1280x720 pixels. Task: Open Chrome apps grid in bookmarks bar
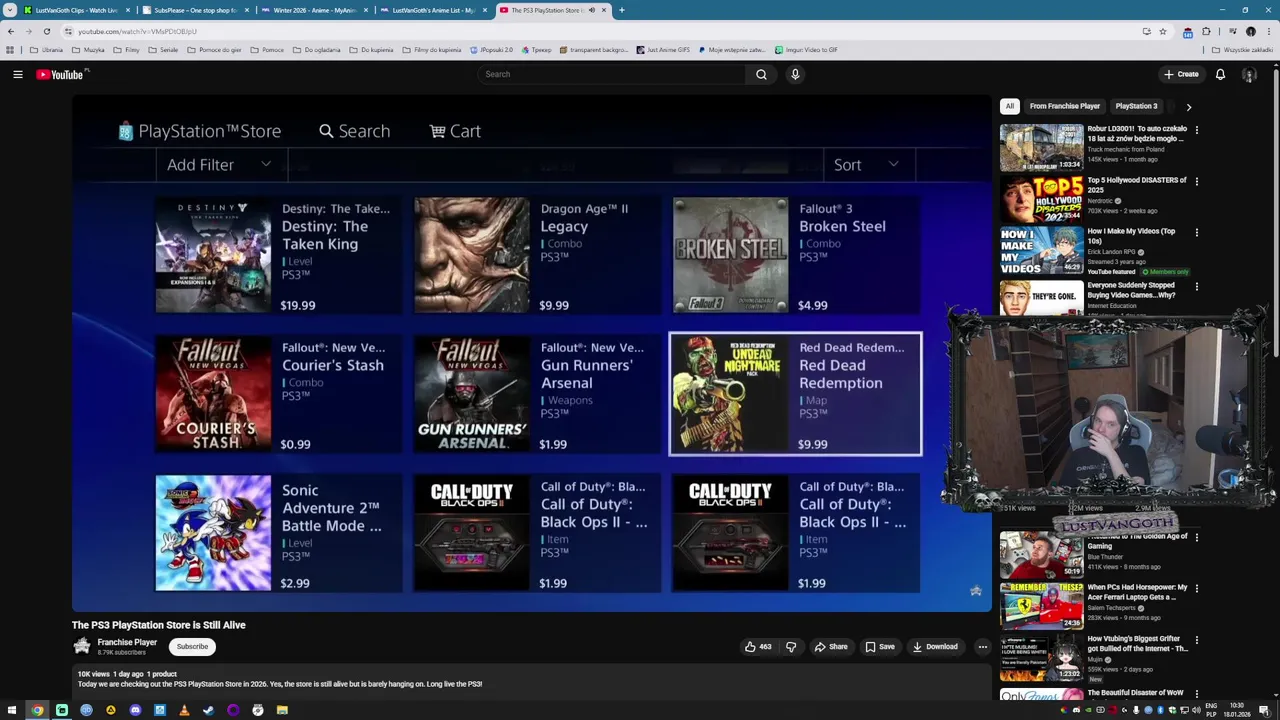pos(10,49)
